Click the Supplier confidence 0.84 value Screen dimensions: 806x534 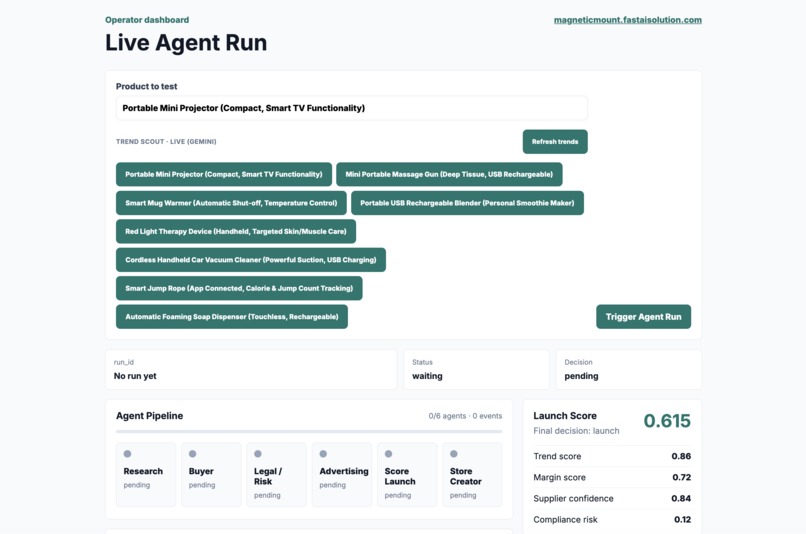[x=681, y=499]
